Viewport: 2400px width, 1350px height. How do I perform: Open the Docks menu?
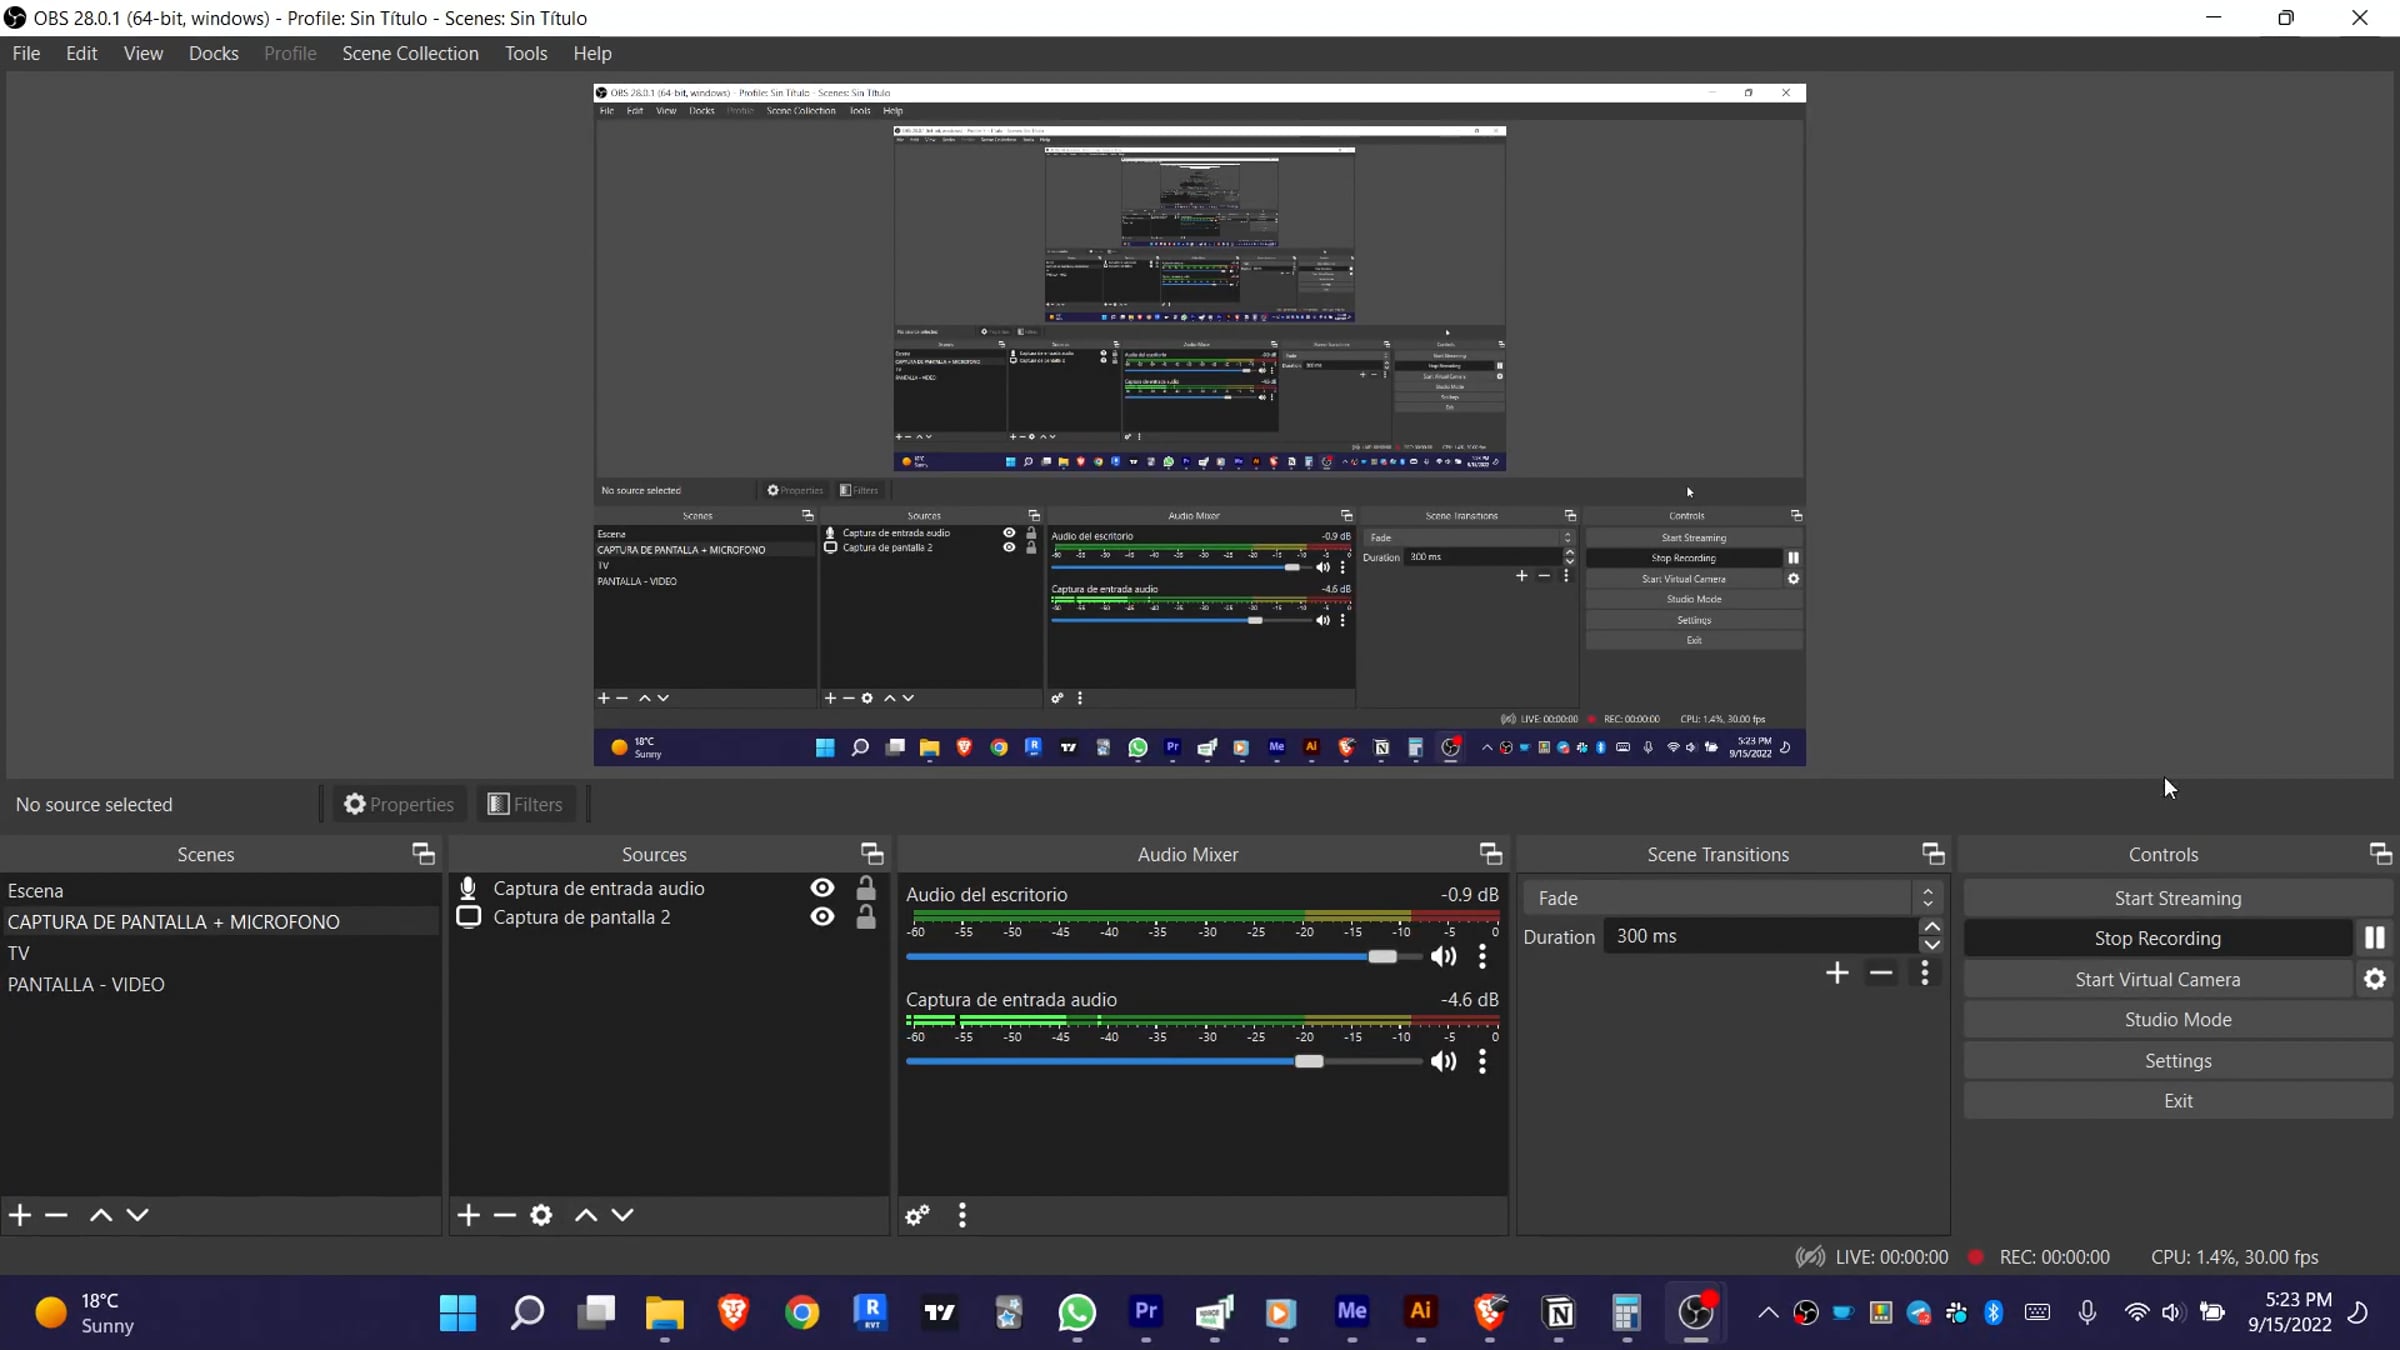pos(213,53)
